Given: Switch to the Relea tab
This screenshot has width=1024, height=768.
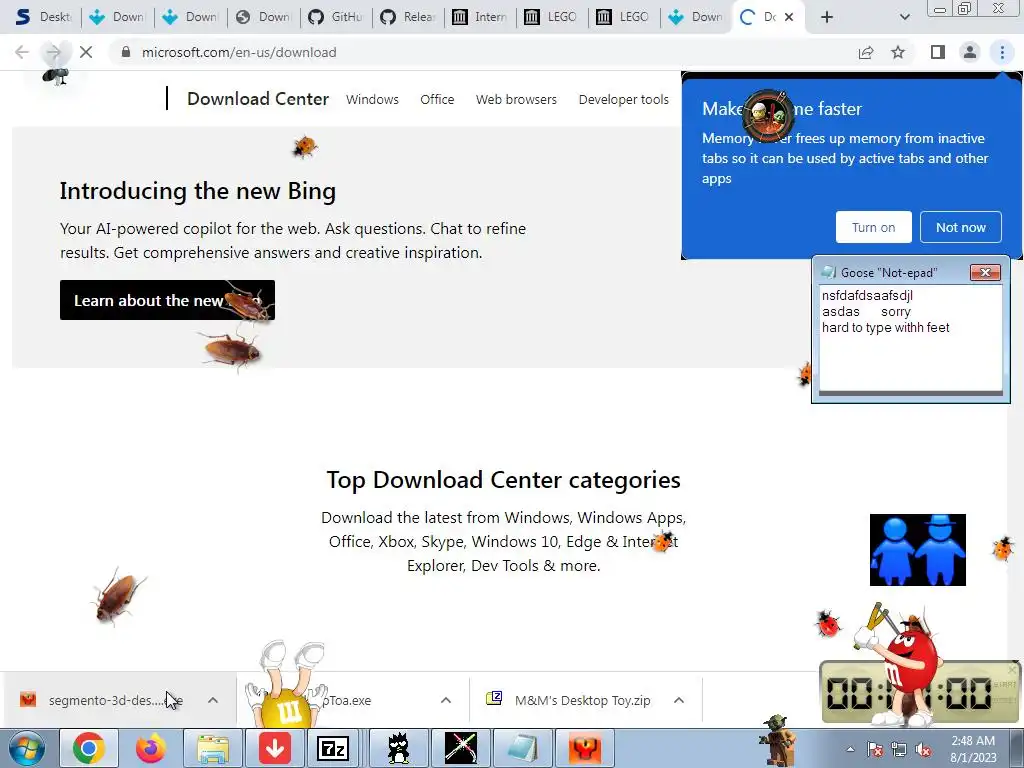Looking at the screenshot, I should click(x=408, y=17).
